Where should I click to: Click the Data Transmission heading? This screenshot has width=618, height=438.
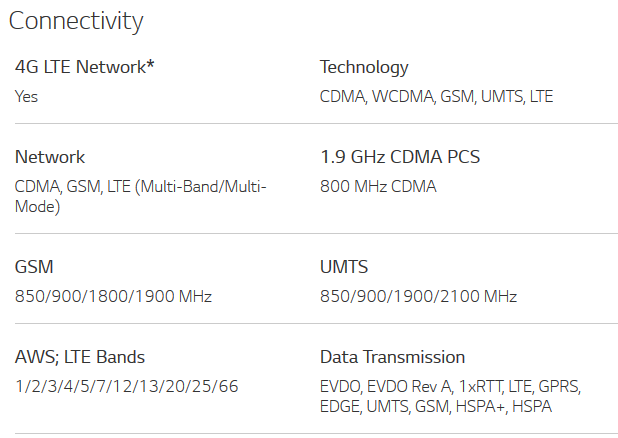point(393,357)
